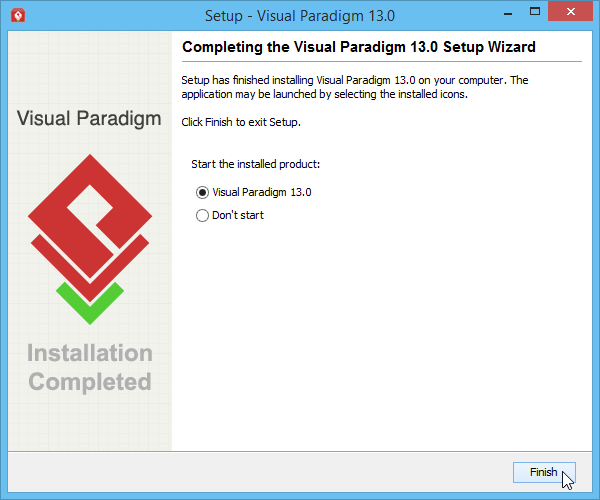Viewport: 600px width, 500px height.
Task: Minimize the Setup window
Action: (508, 13)
